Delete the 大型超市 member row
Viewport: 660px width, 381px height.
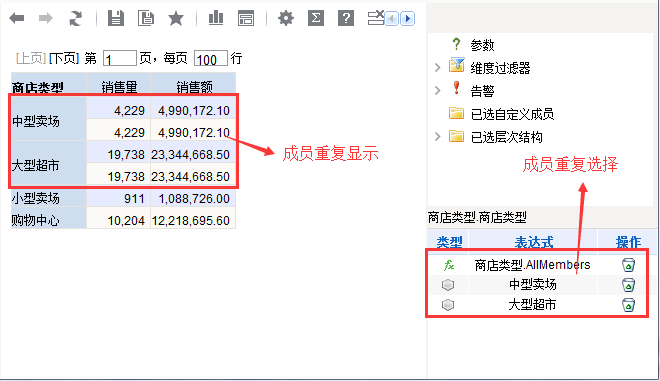click(x=628, y=305)
